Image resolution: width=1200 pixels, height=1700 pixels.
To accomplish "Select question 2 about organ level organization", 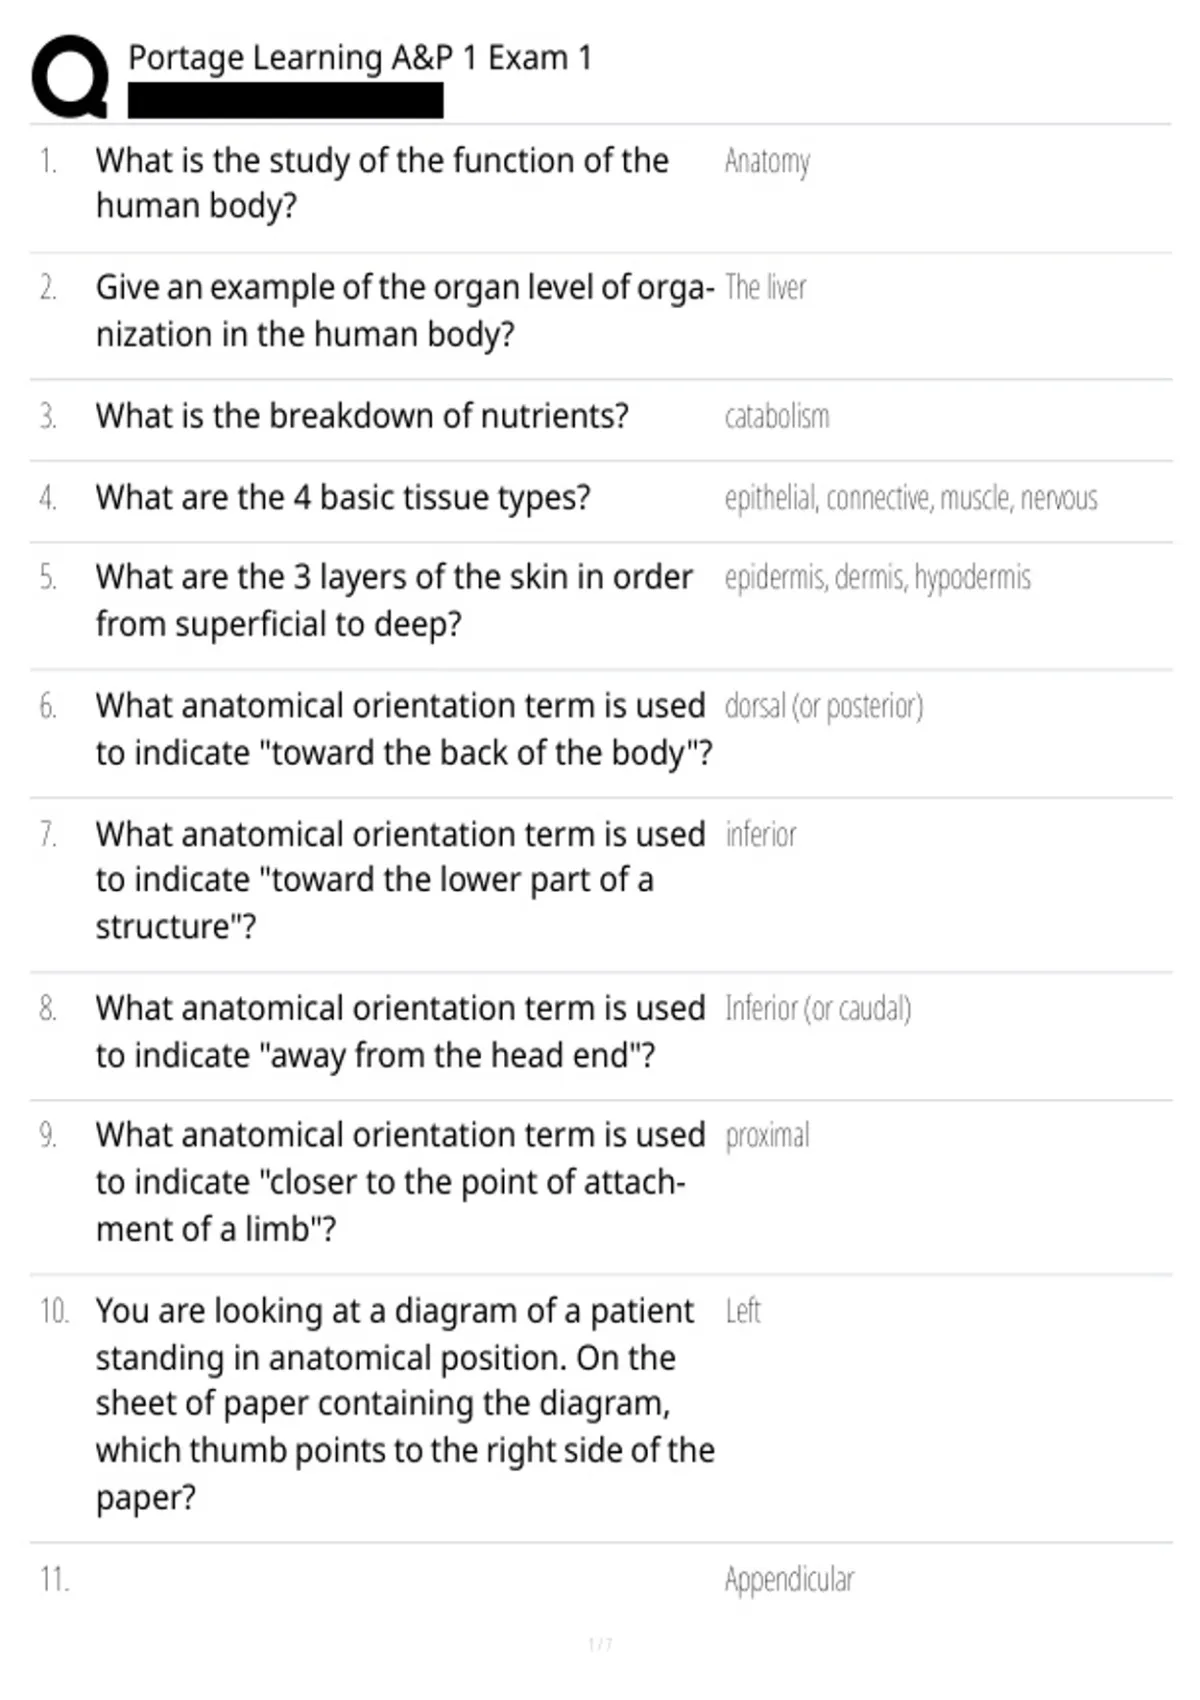I will point(405,310).
